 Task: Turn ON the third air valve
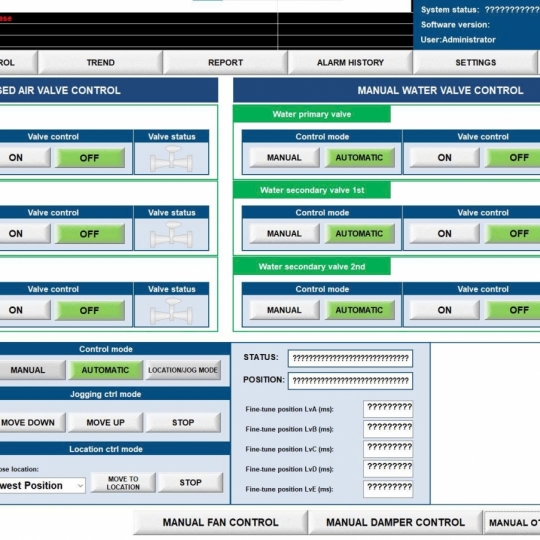[x=24, y=310]
